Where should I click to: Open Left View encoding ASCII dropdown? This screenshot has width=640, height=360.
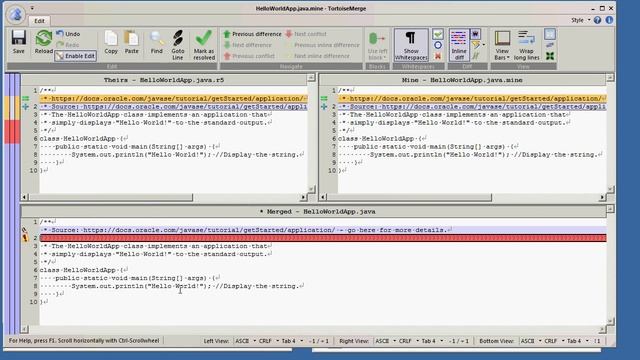click(x=245, y=341)
